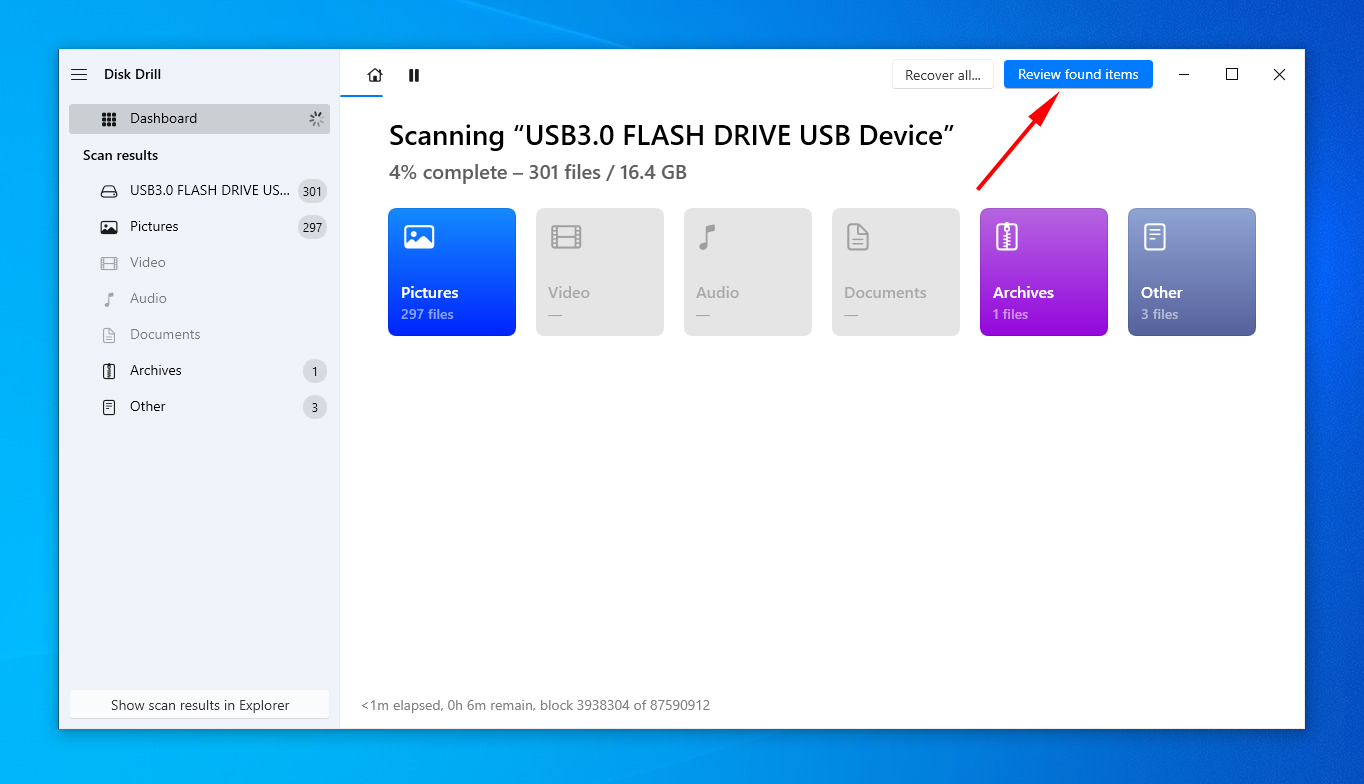Click the drive icon in the sidebar
This screenshot has width=1364, height=784.
click(x=109, y=191)
